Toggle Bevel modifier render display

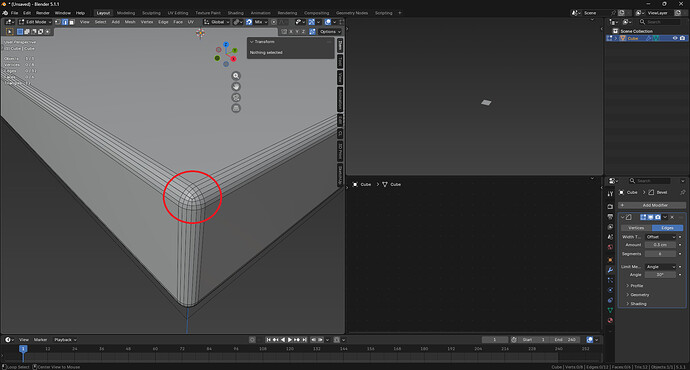(657, 217)
